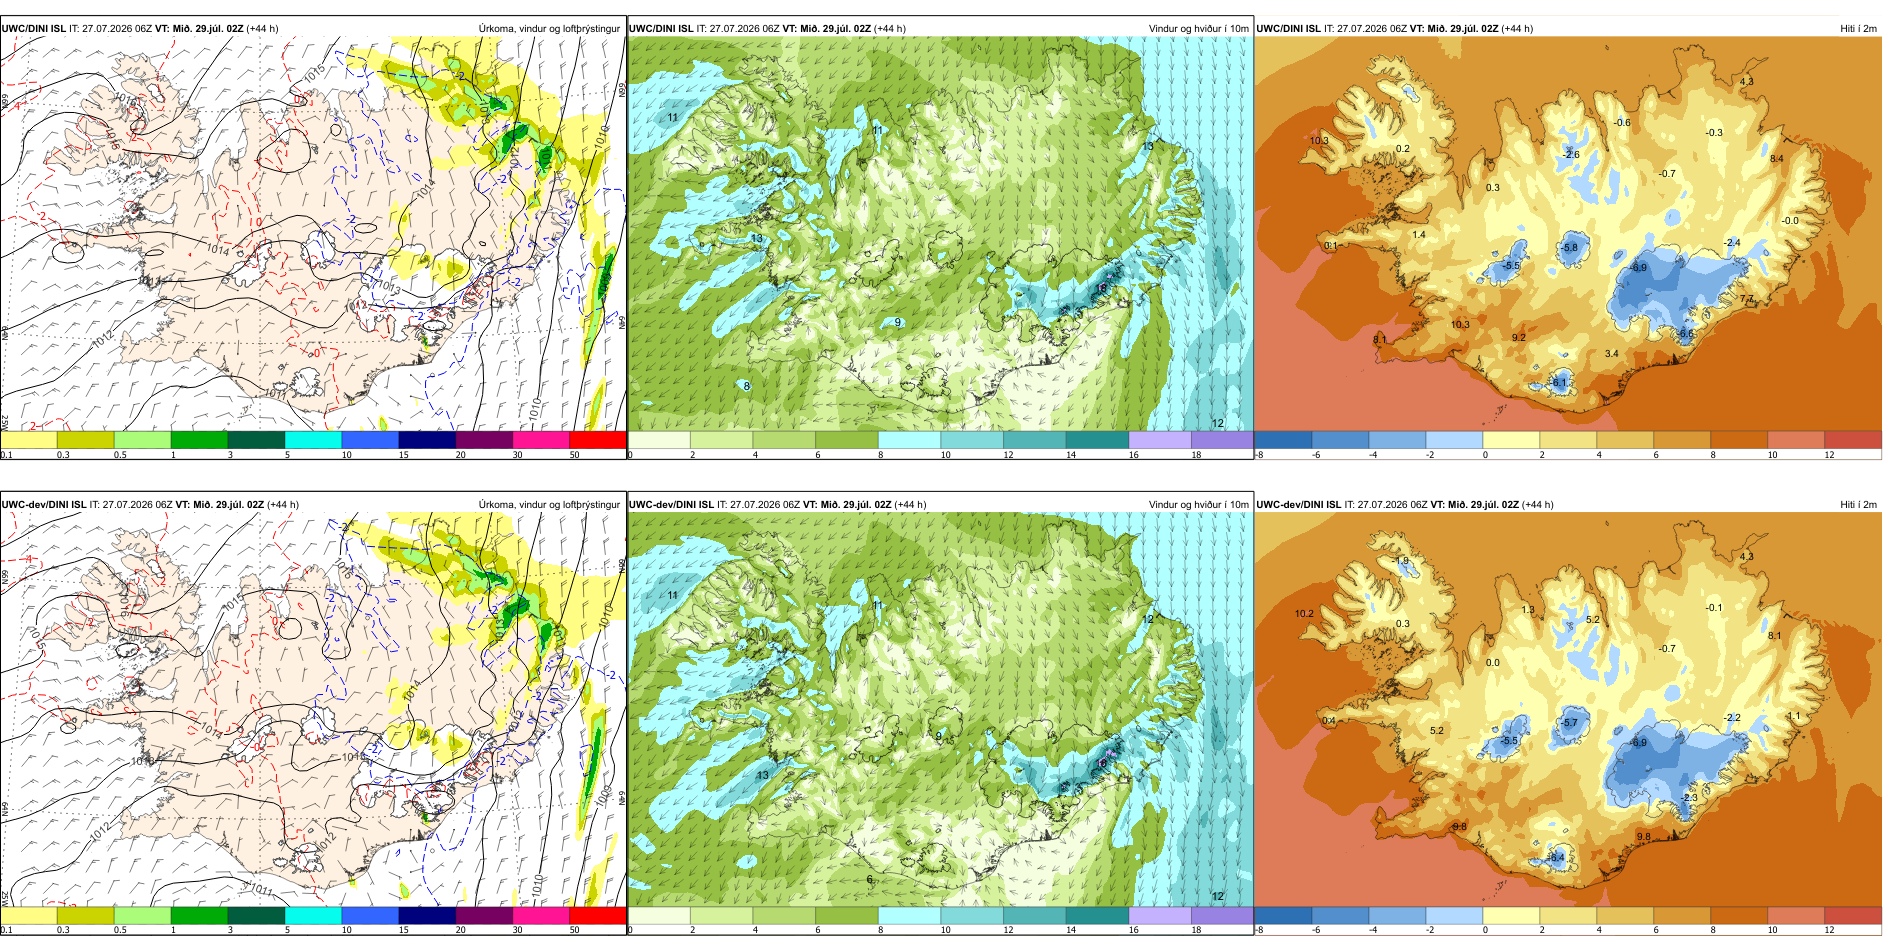Open the UWC/DINI 10m wind and gust map
Image resolution: width=1900 pixels, height=950 pixels.
point(940,234)
